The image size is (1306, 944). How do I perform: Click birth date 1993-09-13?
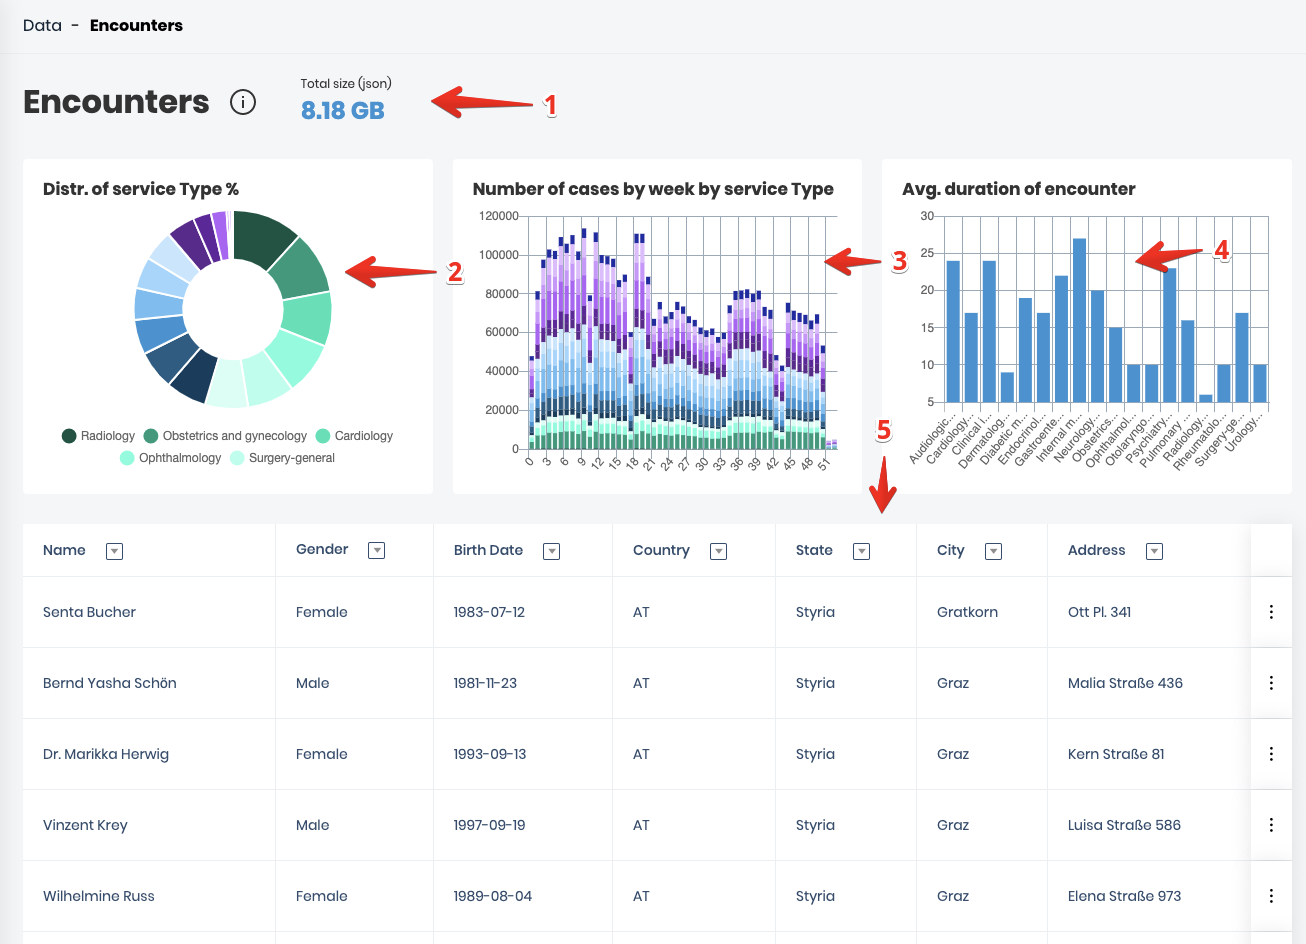coord(490,754)
